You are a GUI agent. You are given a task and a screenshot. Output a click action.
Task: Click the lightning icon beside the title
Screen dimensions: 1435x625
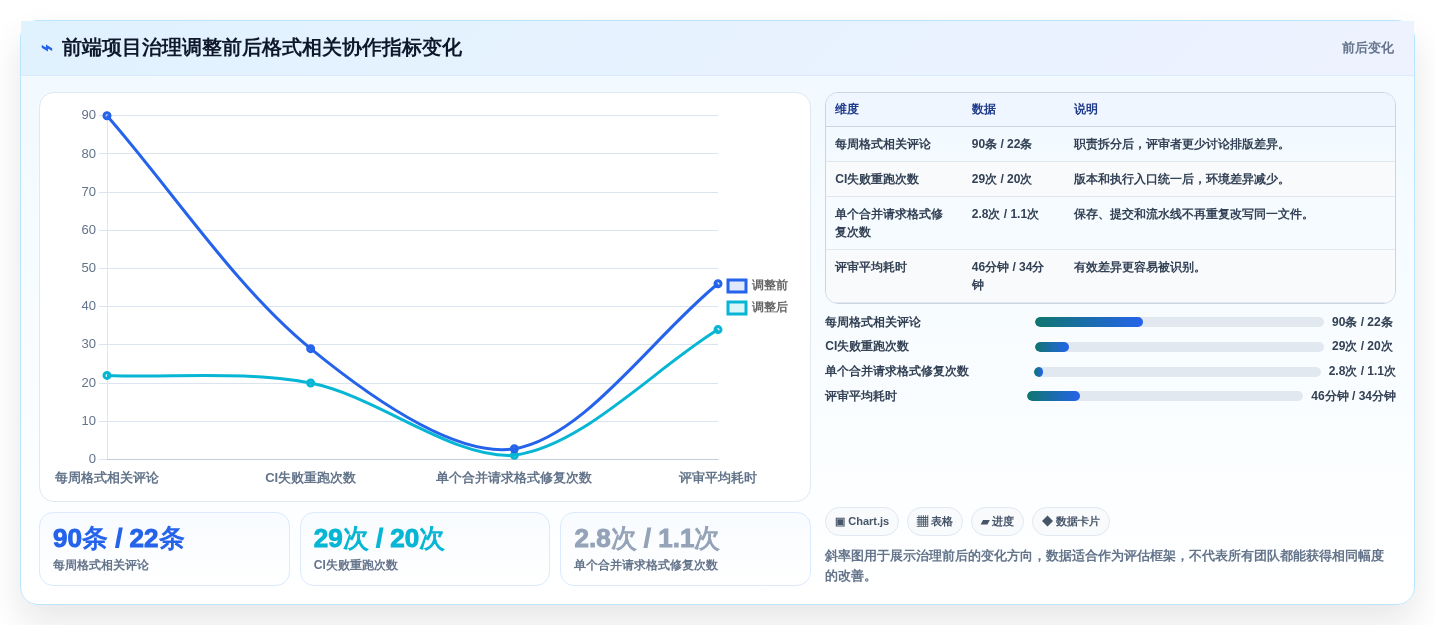point(47,48)
